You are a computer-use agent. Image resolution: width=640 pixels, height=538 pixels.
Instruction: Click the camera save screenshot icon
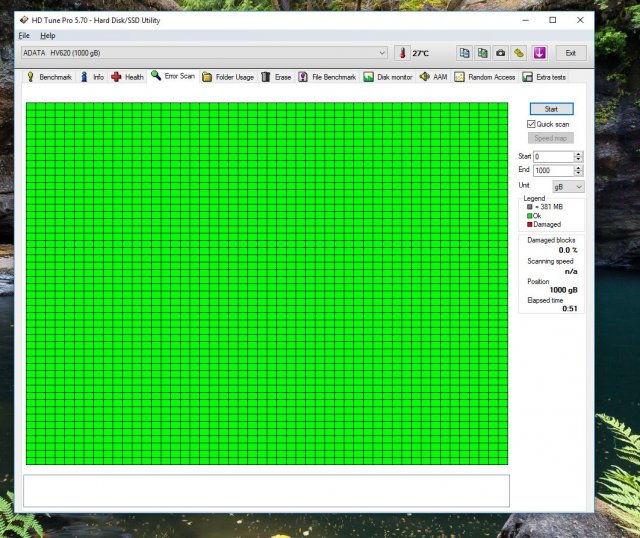tap(501, 53)
